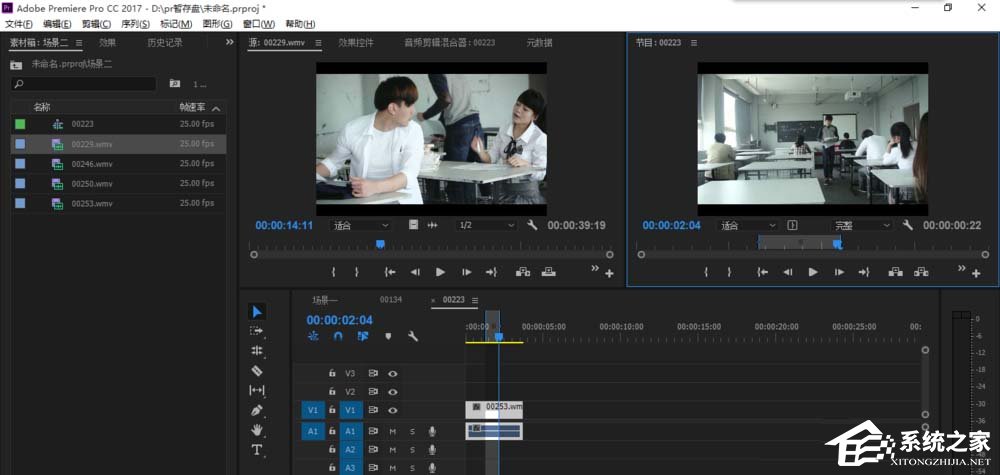Select the Pen tool

point(257,410)
